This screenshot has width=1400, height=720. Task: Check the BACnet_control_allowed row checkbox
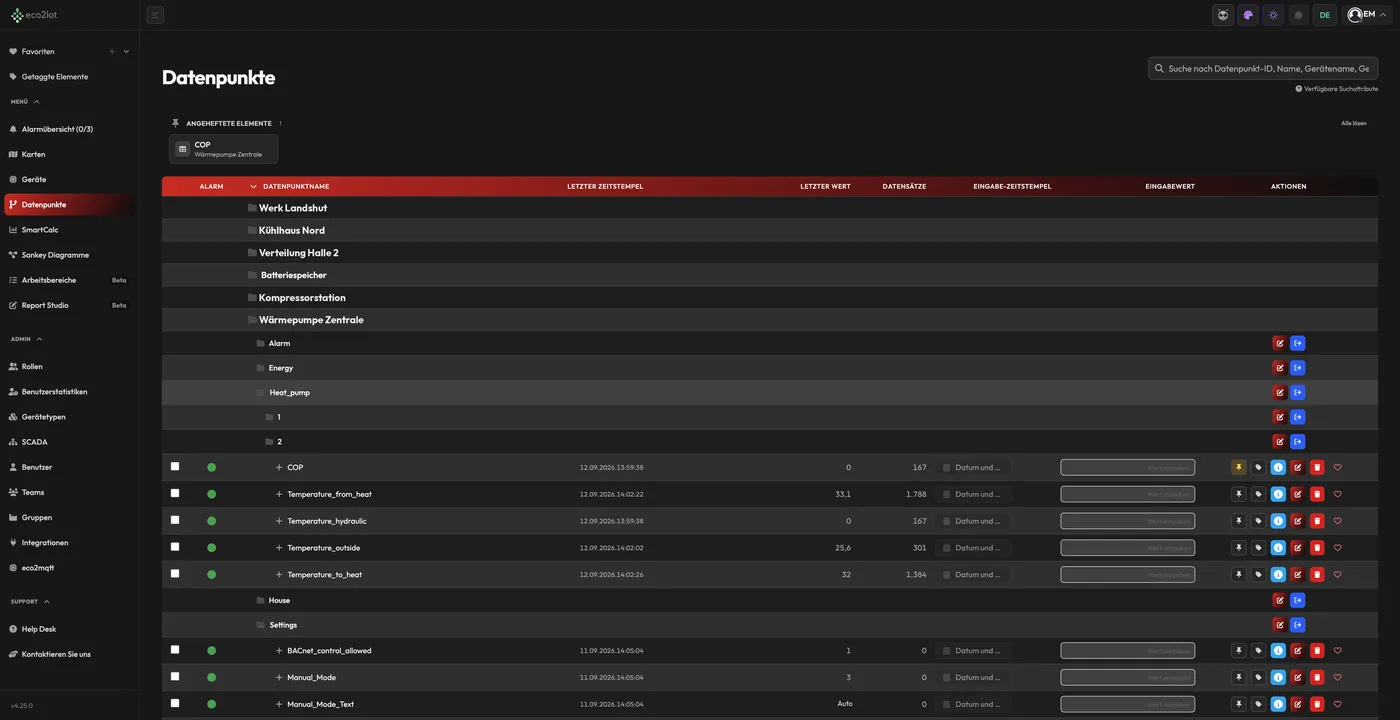pos(175,650)
